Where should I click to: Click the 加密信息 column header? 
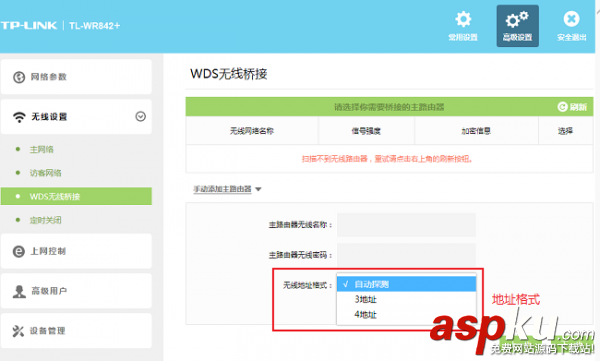pyautogui.click(x=476, y=131)
